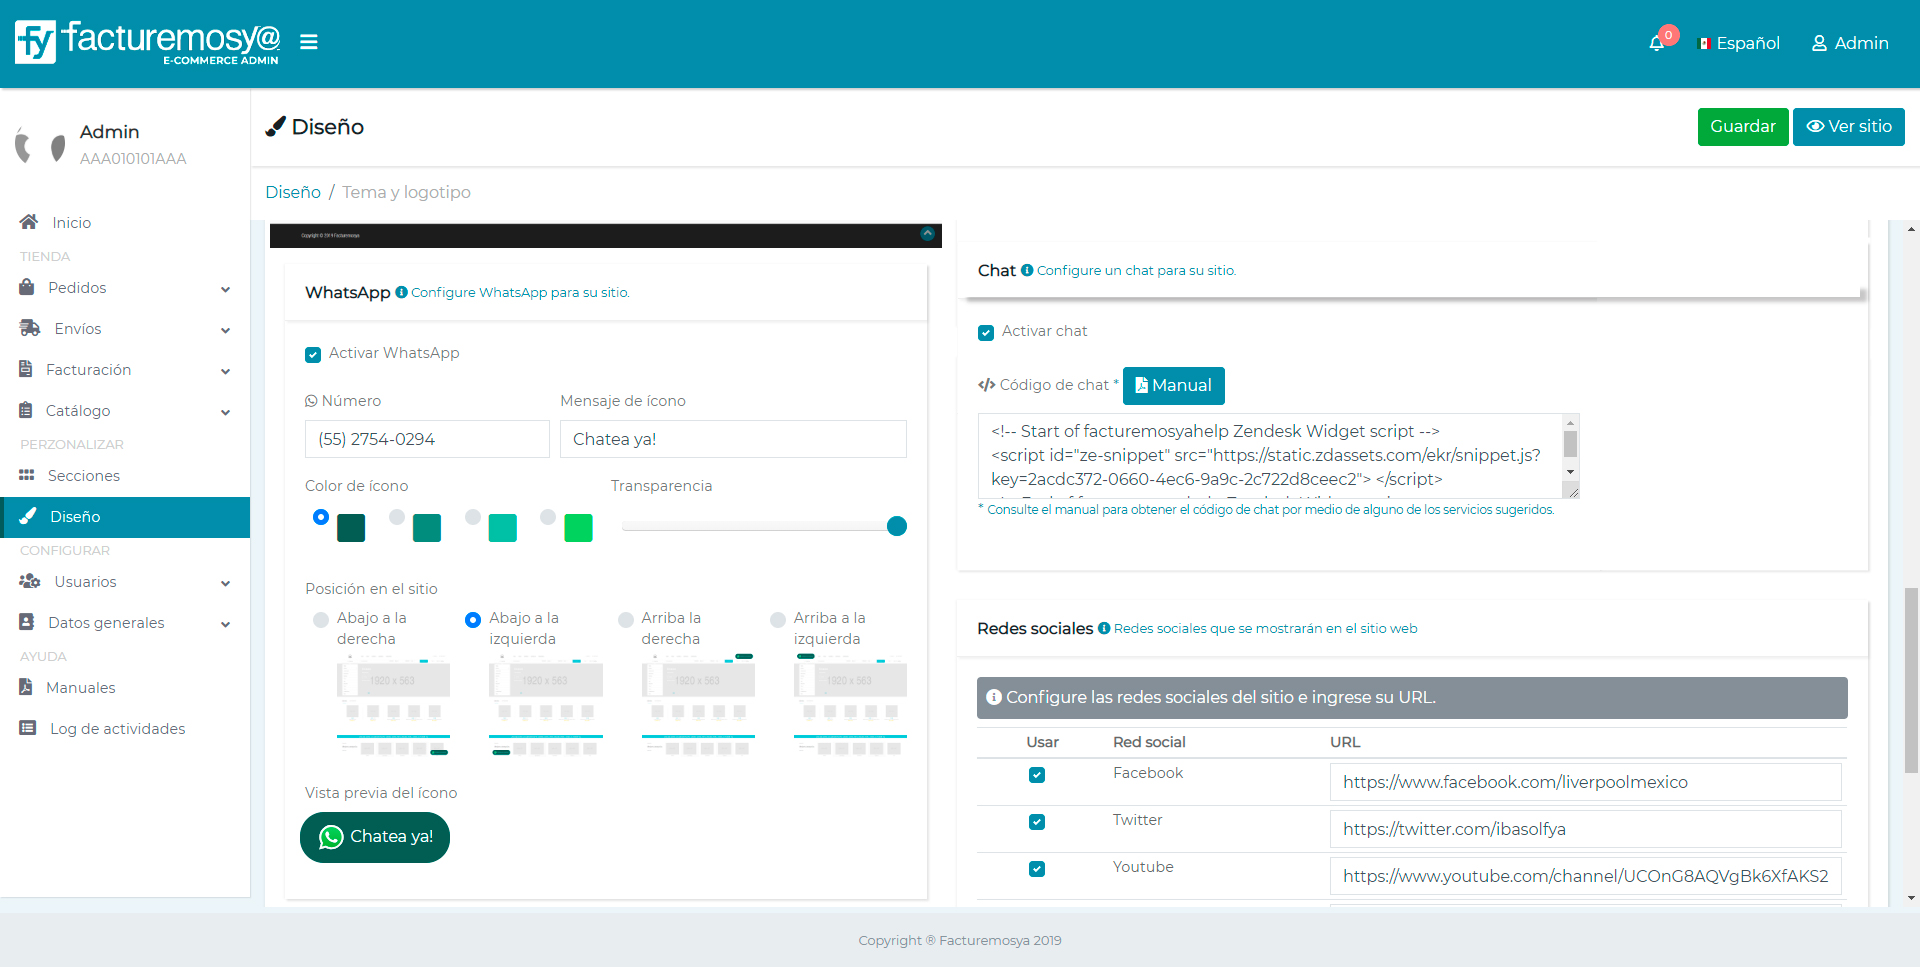Click the Diseño page title brush icon
The height and width of the screenshot is (967, 1920).
(x=275, y=126)
